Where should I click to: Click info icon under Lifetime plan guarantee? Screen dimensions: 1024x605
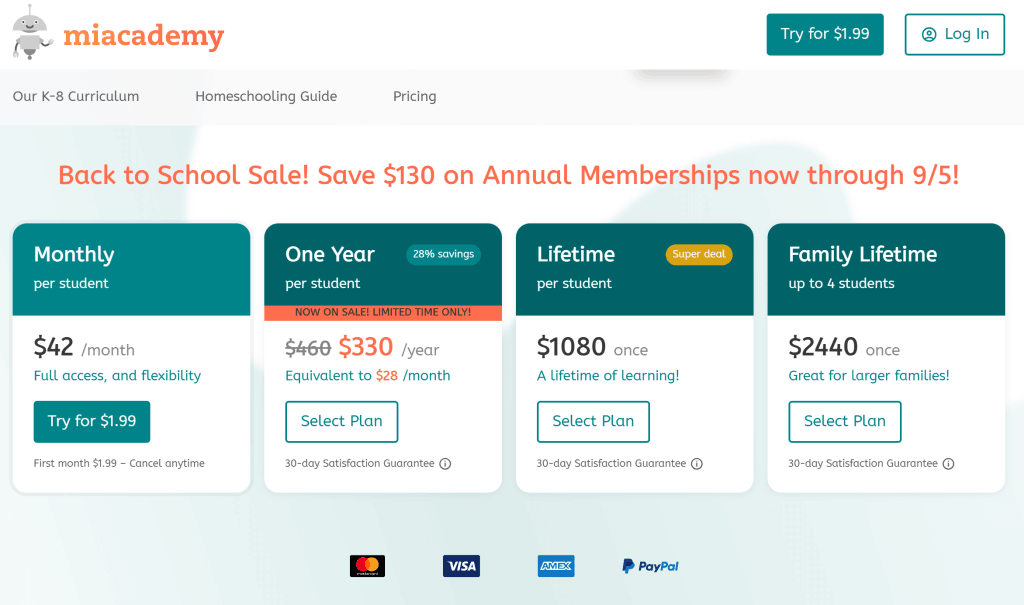tap(697, 464)
